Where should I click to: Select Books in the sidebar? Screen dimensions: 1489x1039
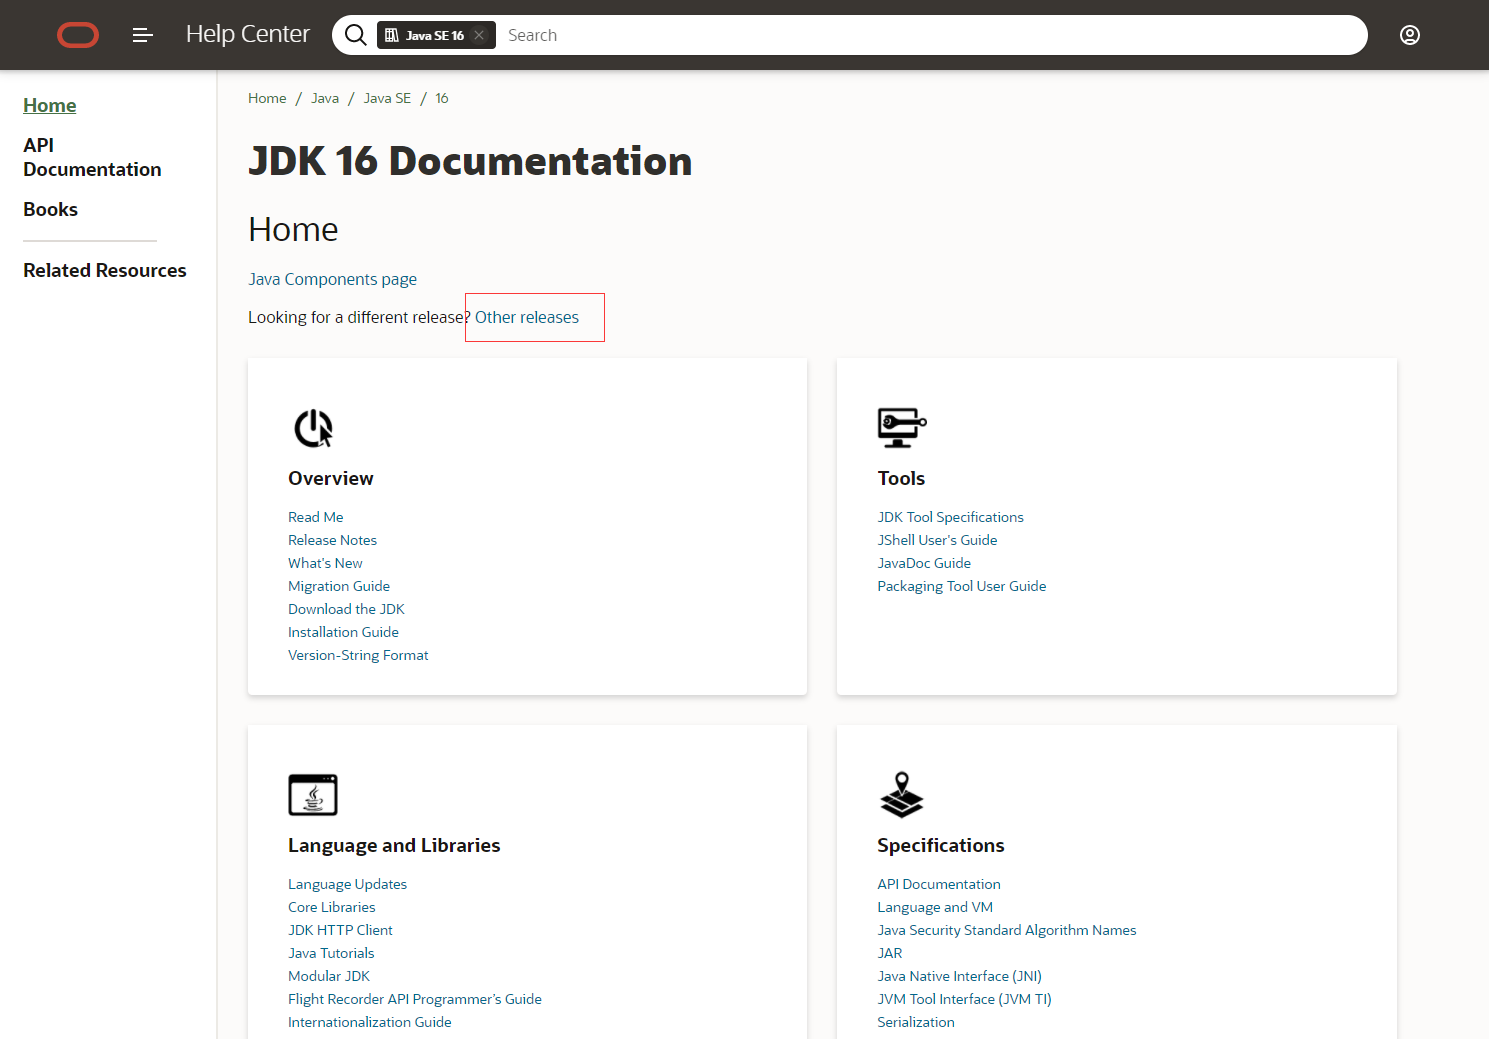(51, 209)
